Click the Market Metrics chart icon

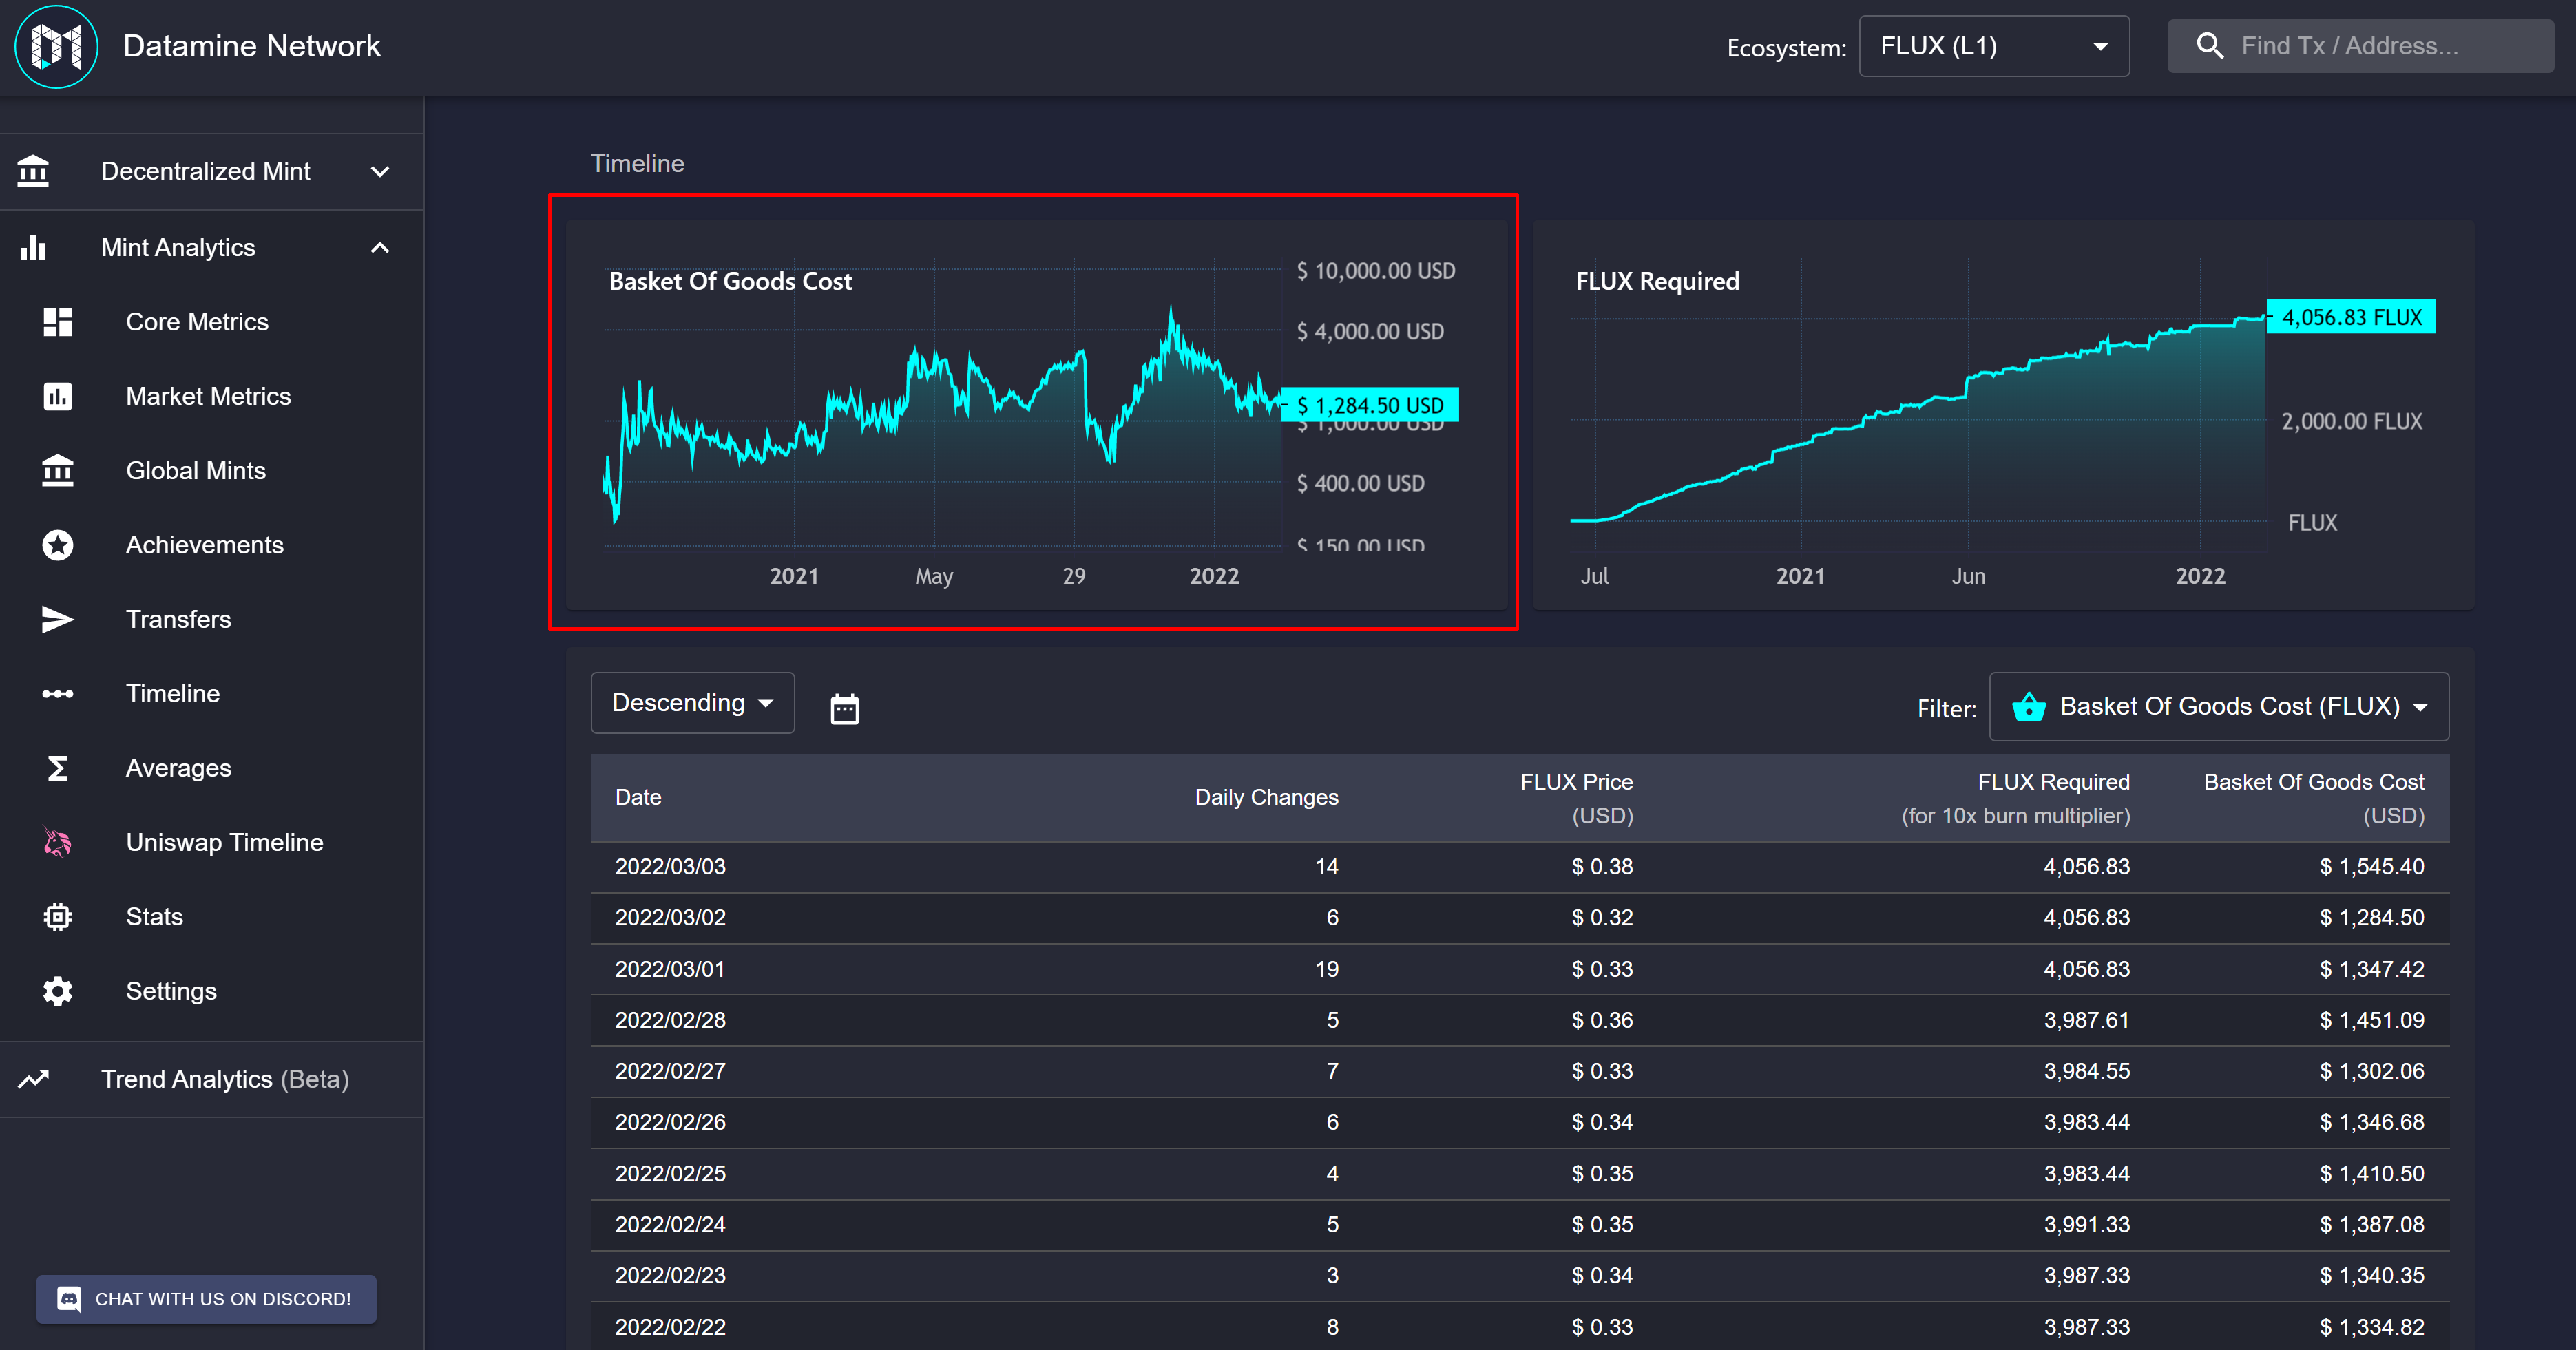pyautogui.click(x=58, y=396)
